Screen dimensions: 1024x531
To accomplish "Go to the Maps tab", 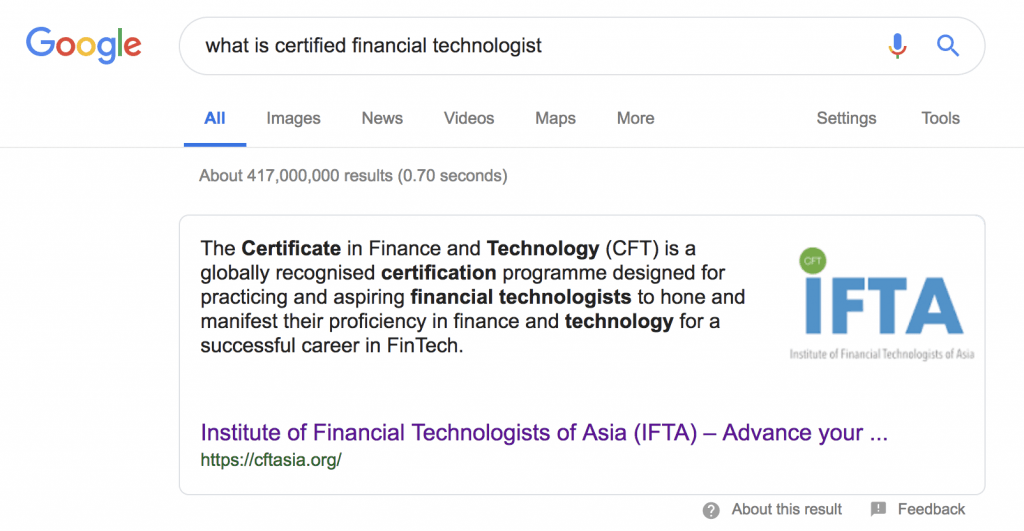I will tap(555, 118).
